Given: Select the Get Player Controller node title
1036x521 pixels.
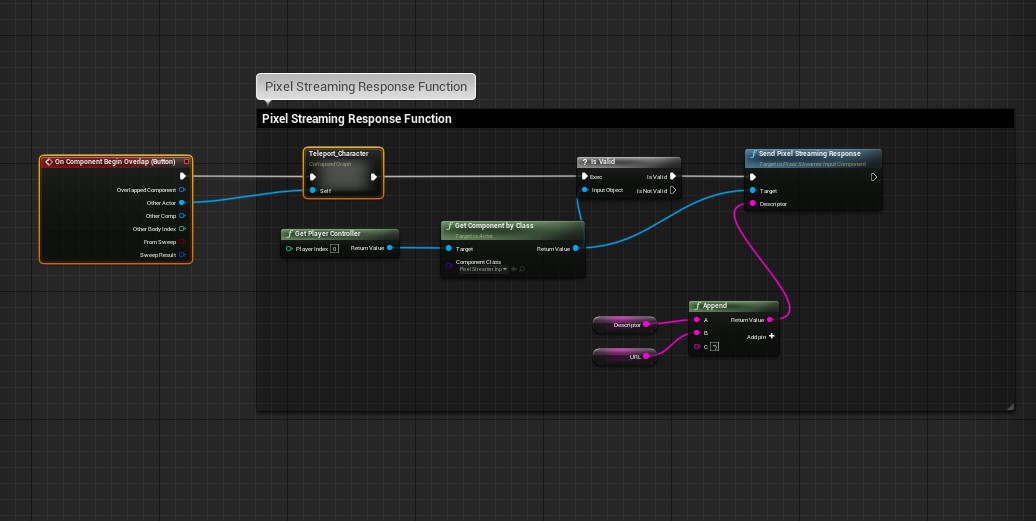Looking at the screenshot, I should point(327,234).
